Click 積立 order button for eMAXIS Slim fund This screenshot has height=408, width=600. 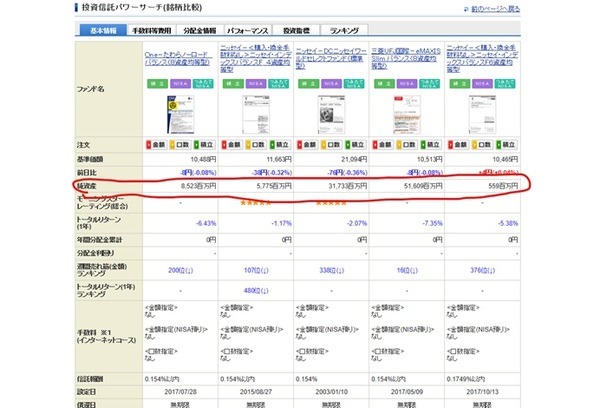tap(430, 145)
